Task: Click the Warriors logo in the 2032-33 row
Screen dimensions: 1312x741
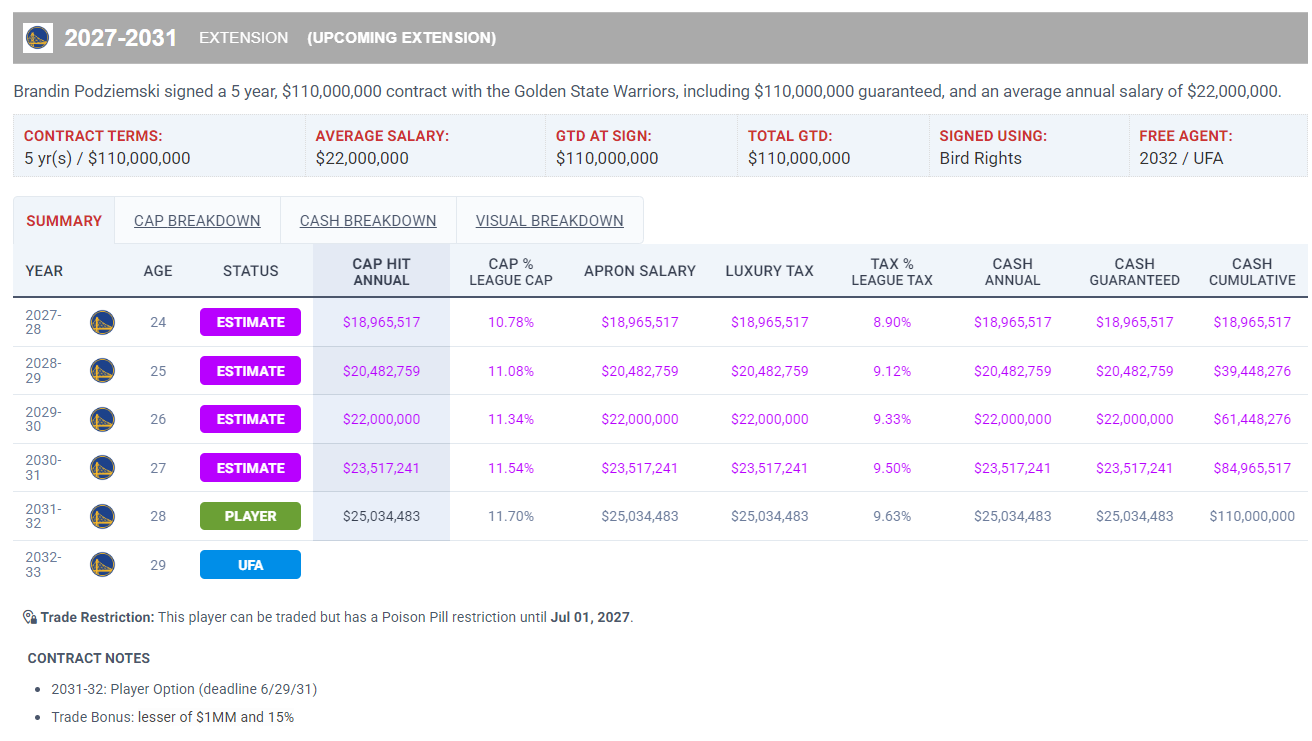Action: click(102, 565)
